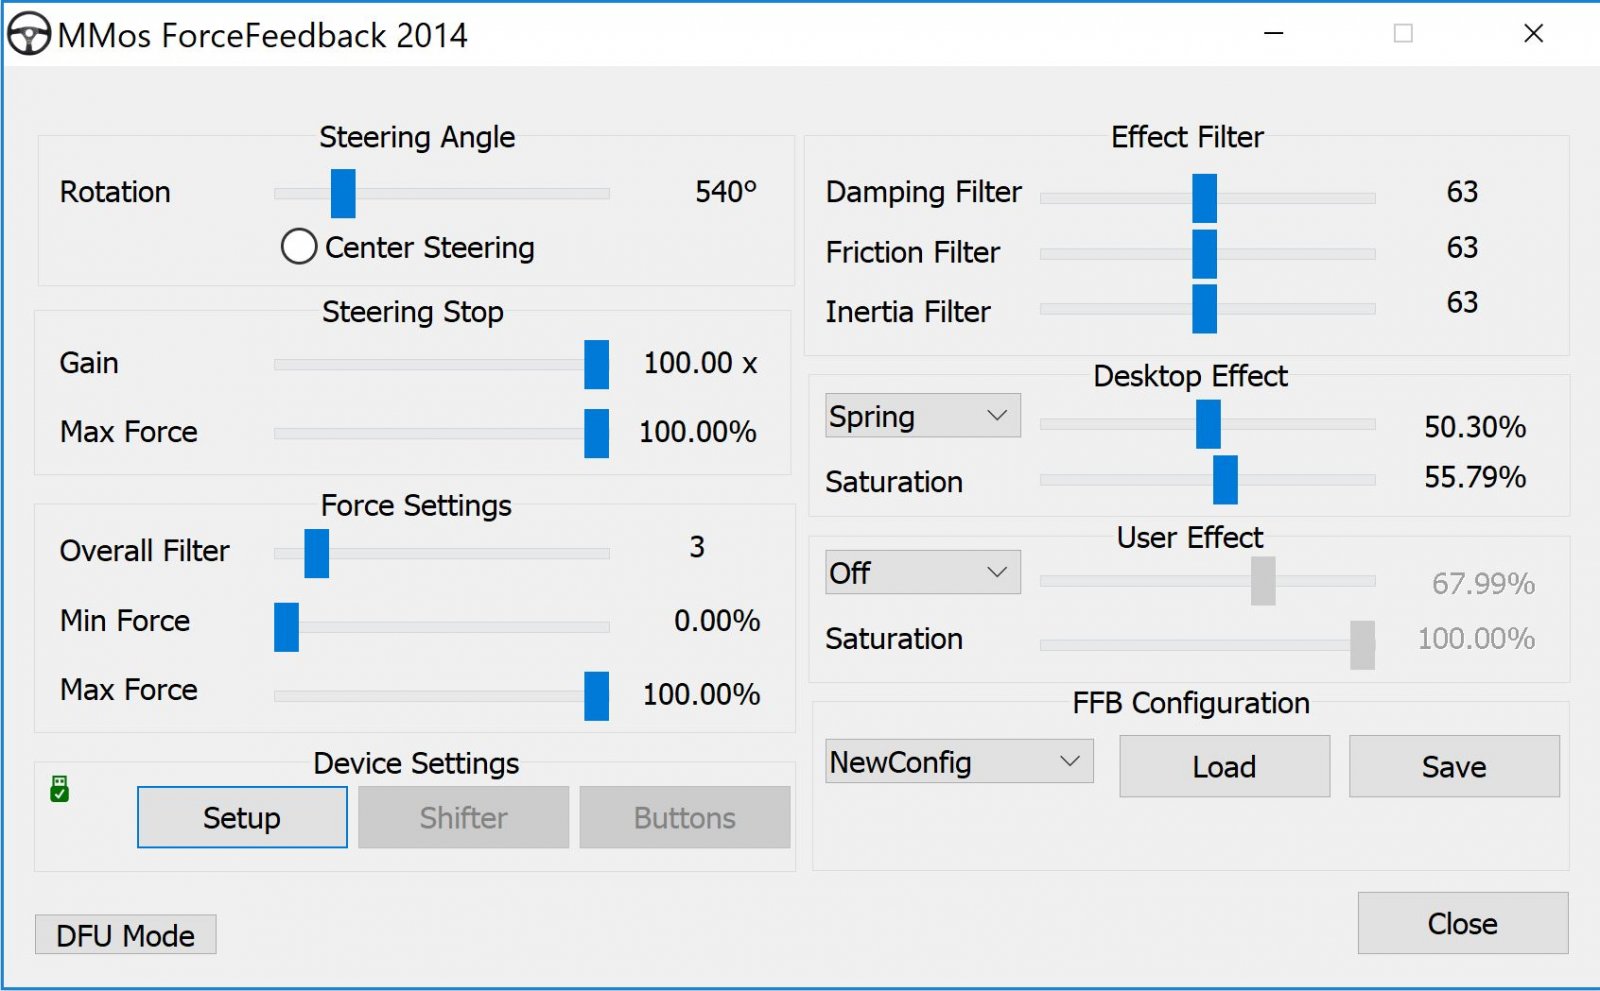This screenshot has height=991, width=1600.
Task: Click the USB device connected status icon
Action: [x=59, y=788]
